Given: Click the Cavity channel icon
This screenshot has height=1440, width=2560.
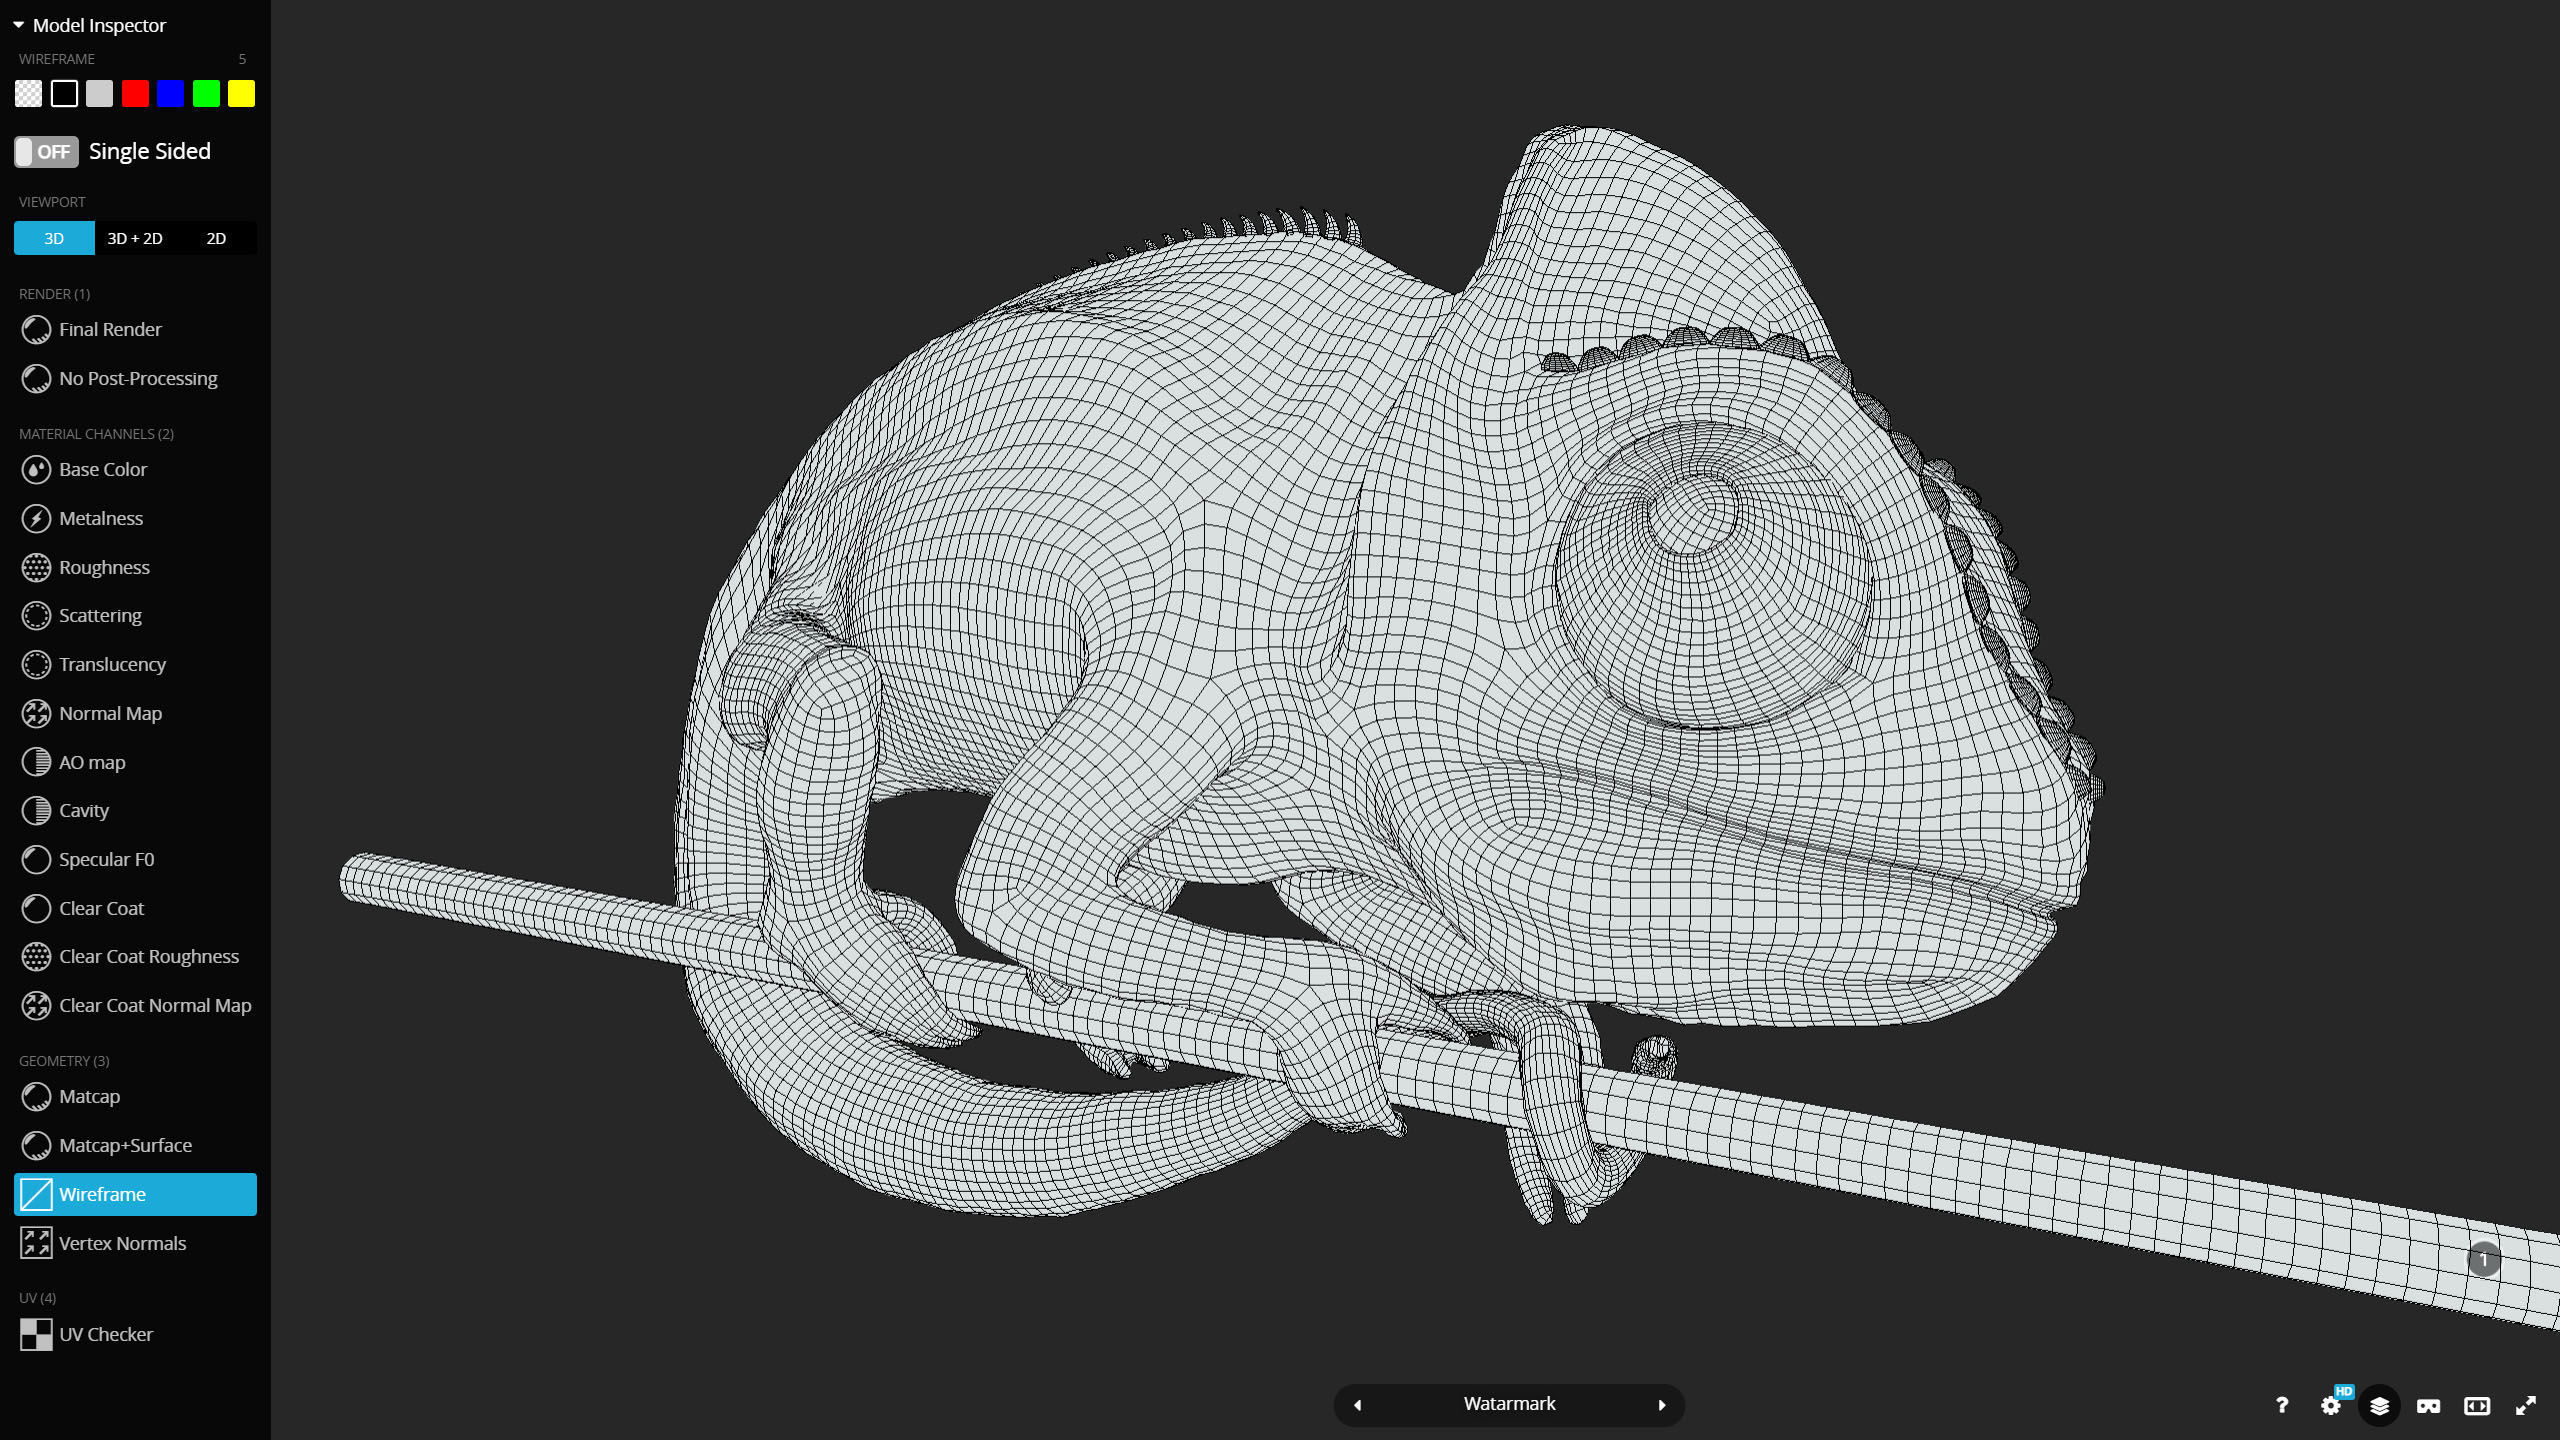Looking at the screenshot, I should point(36,811).
